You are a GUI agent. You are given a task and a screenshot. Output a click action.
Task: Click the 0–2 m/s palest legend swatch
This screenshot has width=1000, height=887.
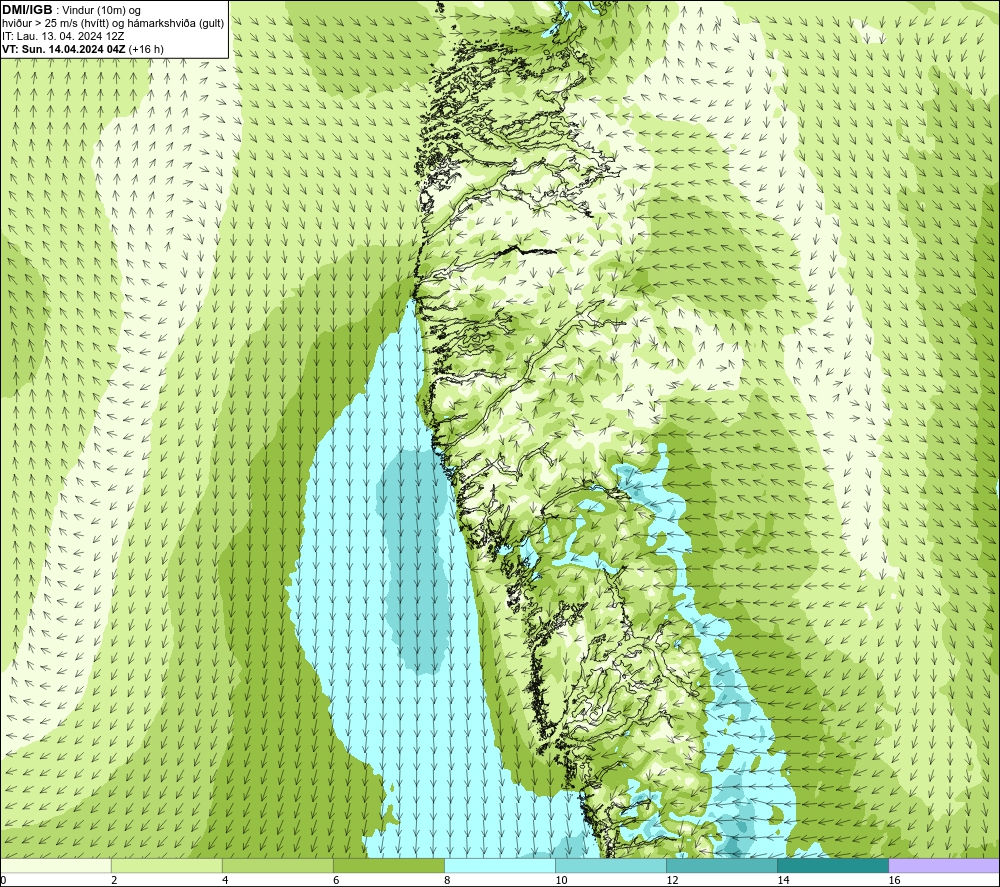click(56, 865)
